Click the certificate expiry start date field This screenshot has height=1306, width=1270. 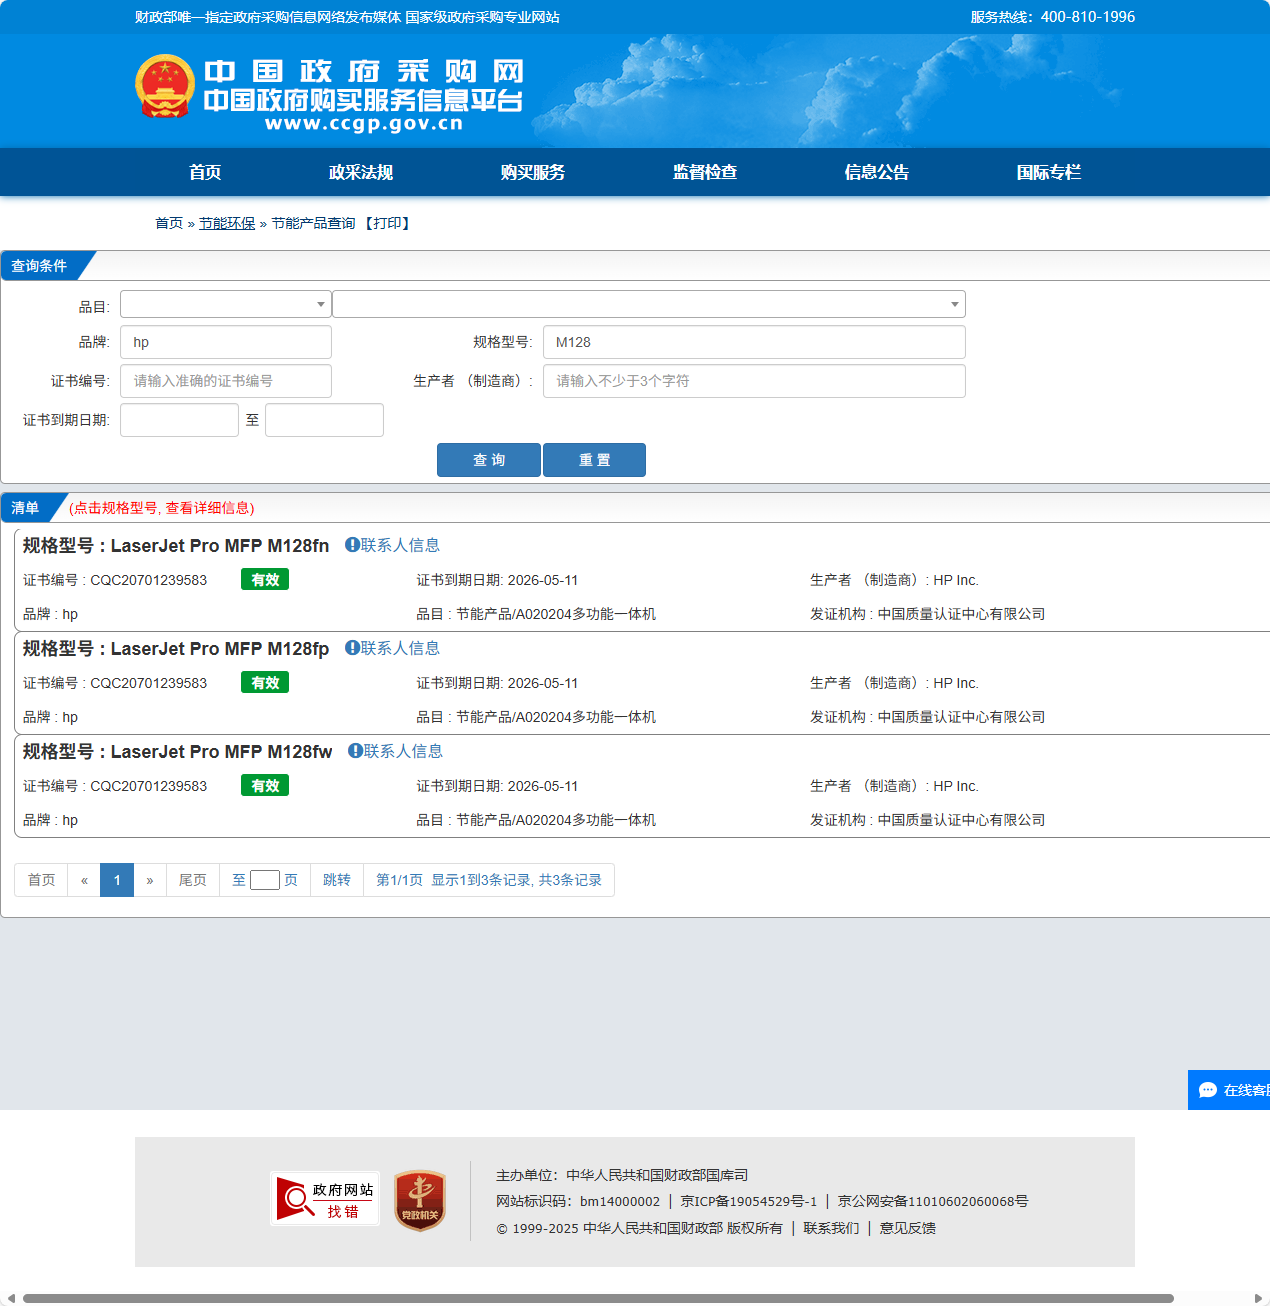pos(179,420)
